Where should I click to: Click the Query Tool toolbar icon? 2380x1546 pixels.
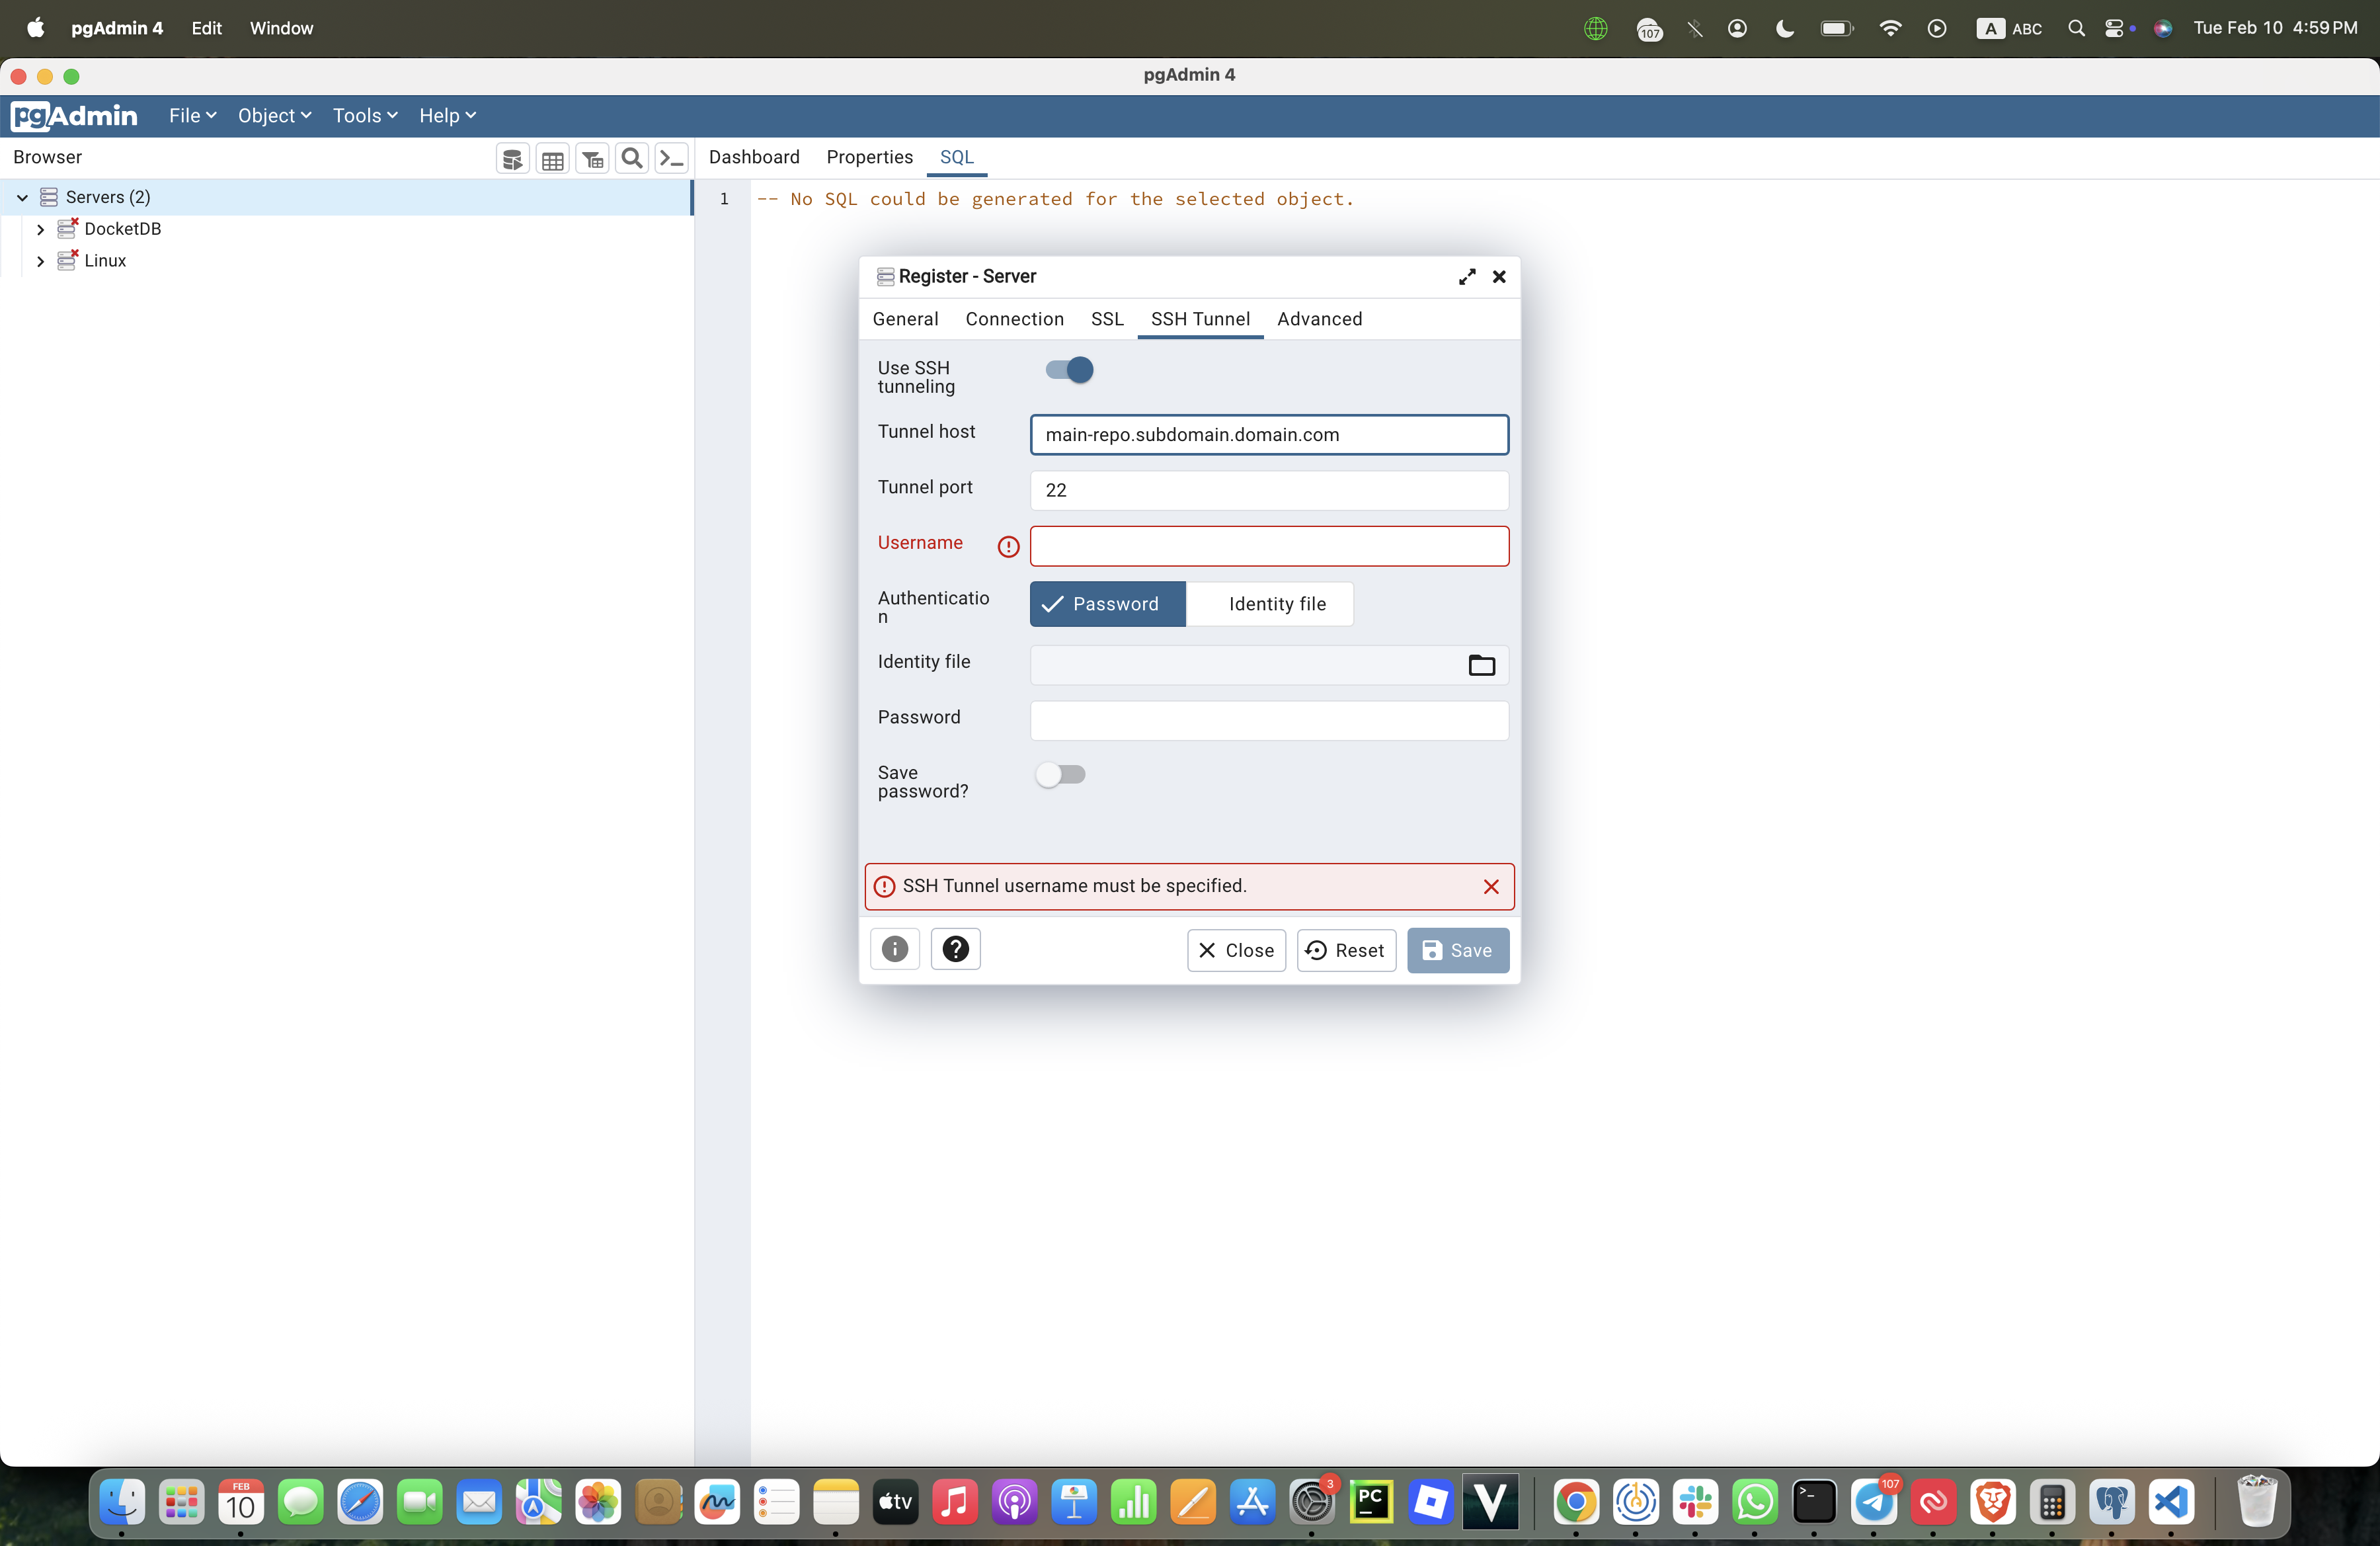coord(512,158)
